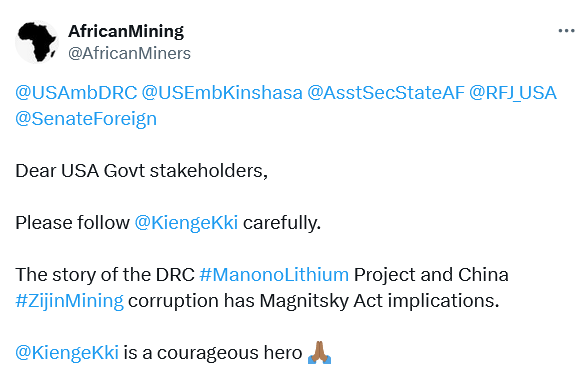Open the @USEmbKinshasa mention
Screen dimensions: 587x375
[x=222, y=93]
